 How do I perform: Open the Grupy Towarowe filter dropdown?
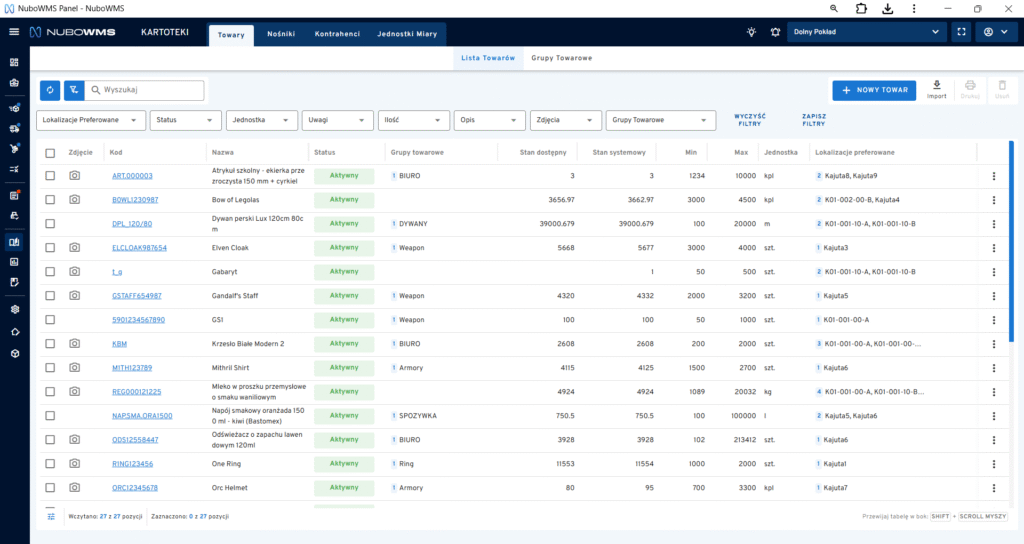coord(661,120)
